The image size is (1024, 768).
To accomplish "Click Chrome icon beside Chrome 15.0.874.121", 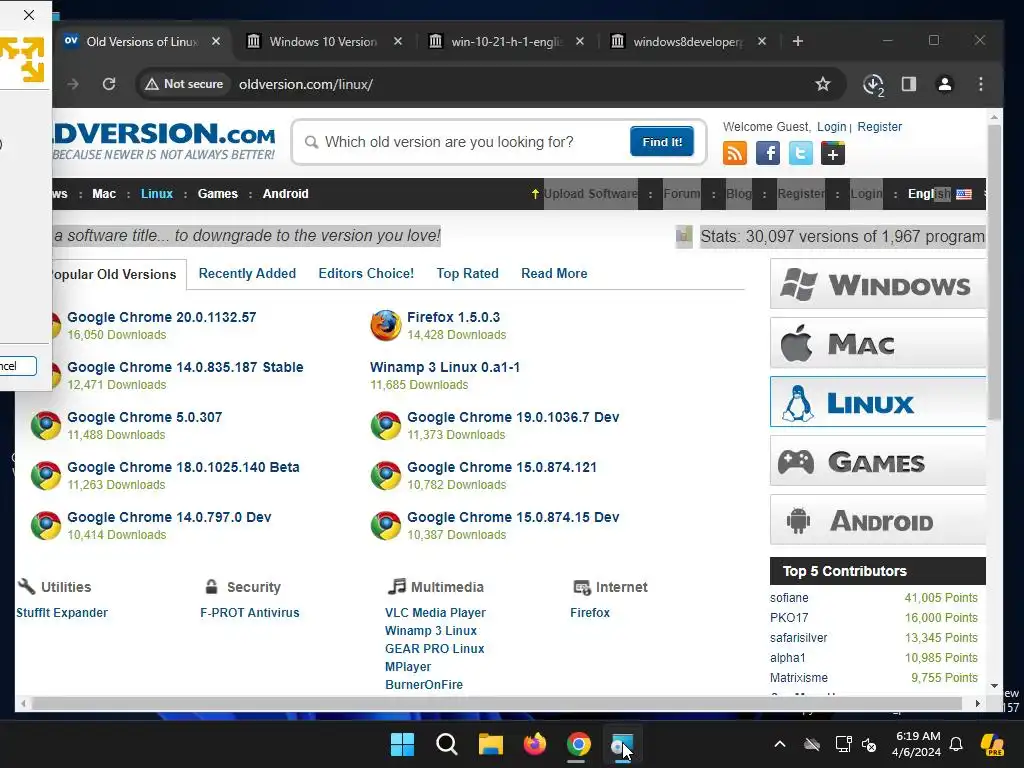I will tap(385, 475).
